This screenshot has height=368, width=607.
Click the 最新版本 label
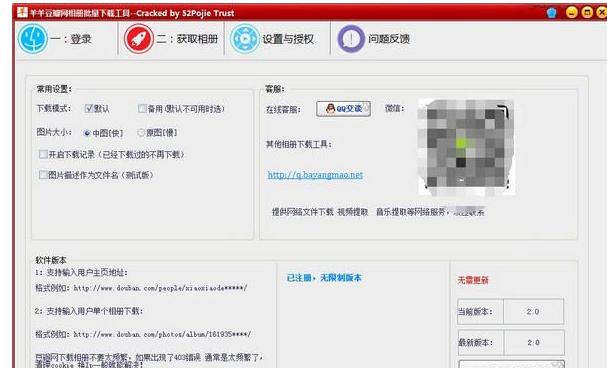pos(475,342)
